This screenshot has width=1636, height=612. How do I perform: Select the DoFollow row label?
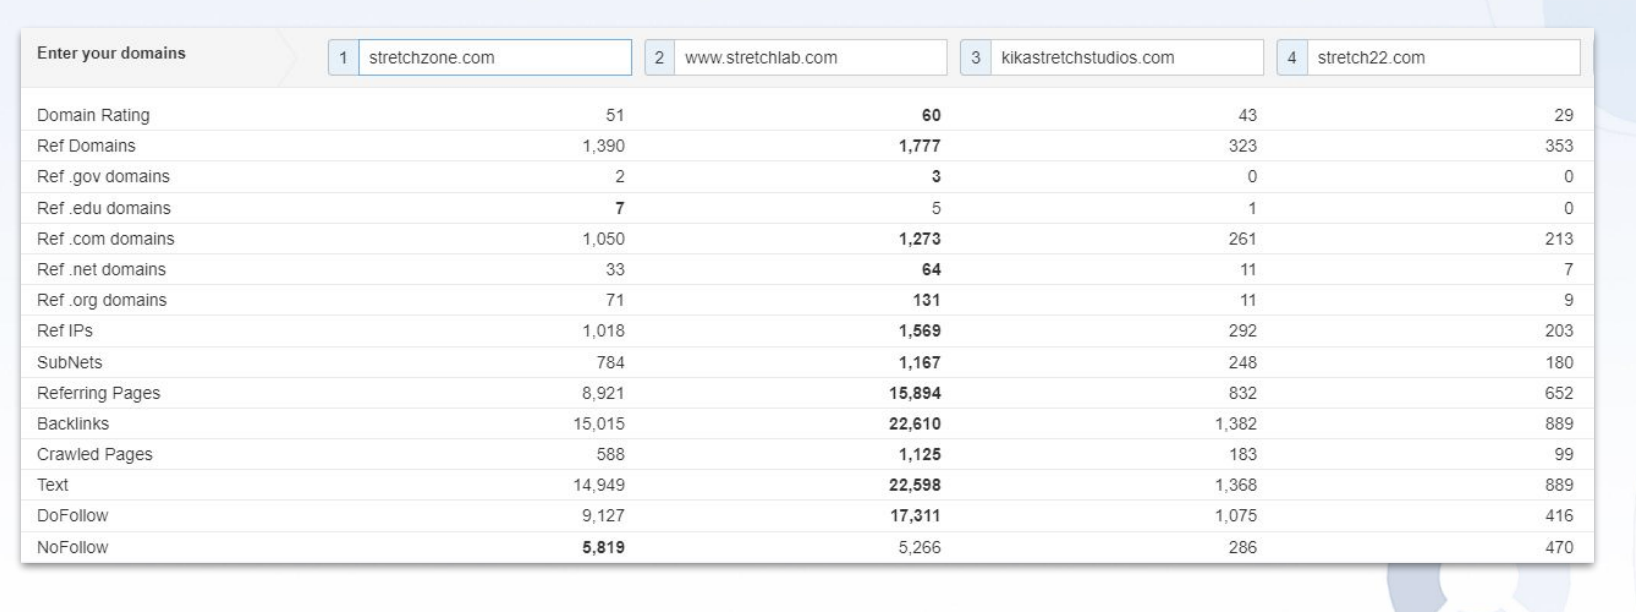pos(72,516)
